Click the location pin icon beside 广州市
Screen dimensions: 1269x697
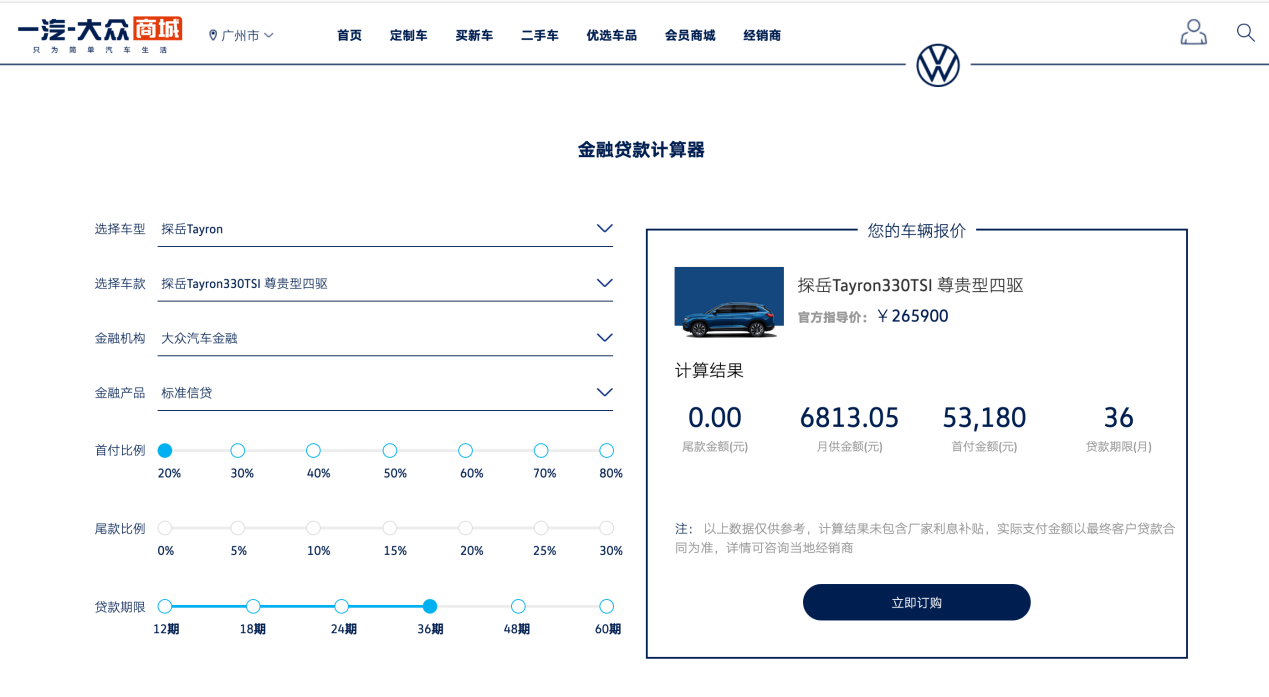[213, 35]
